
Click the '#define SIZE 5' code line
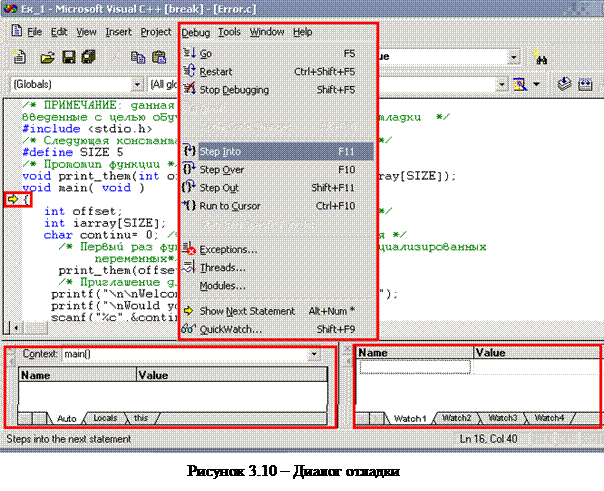73,152
